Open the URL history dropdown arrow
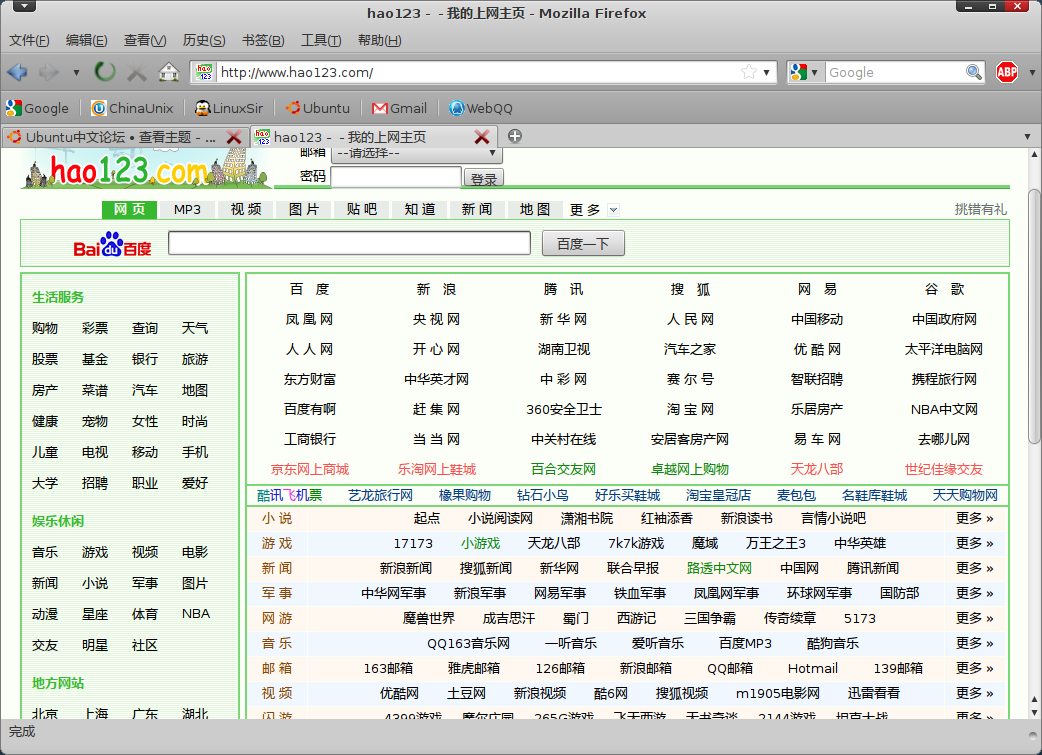The image size is (1042, 755). [766, 72]
